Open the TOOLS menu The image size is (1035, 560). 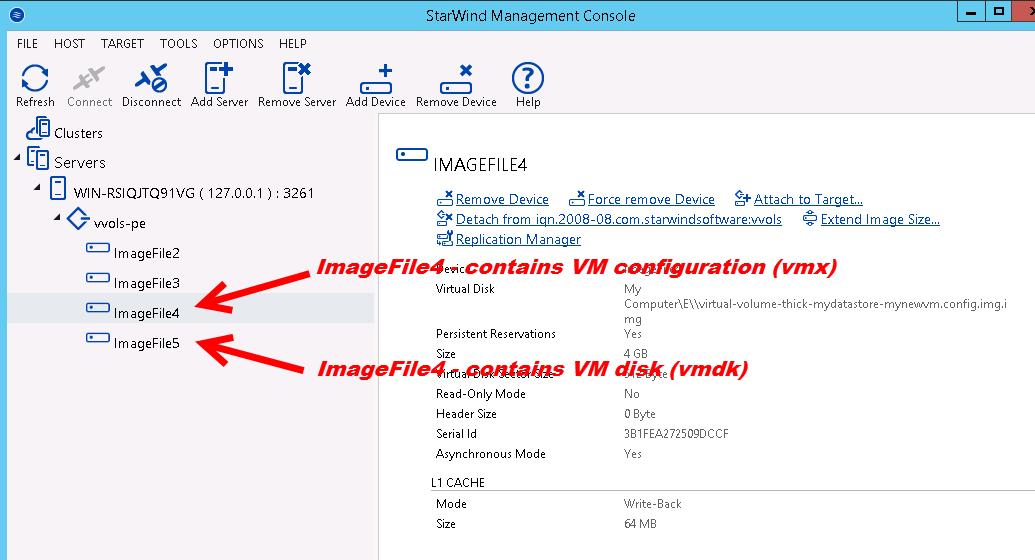coord(178,44)
